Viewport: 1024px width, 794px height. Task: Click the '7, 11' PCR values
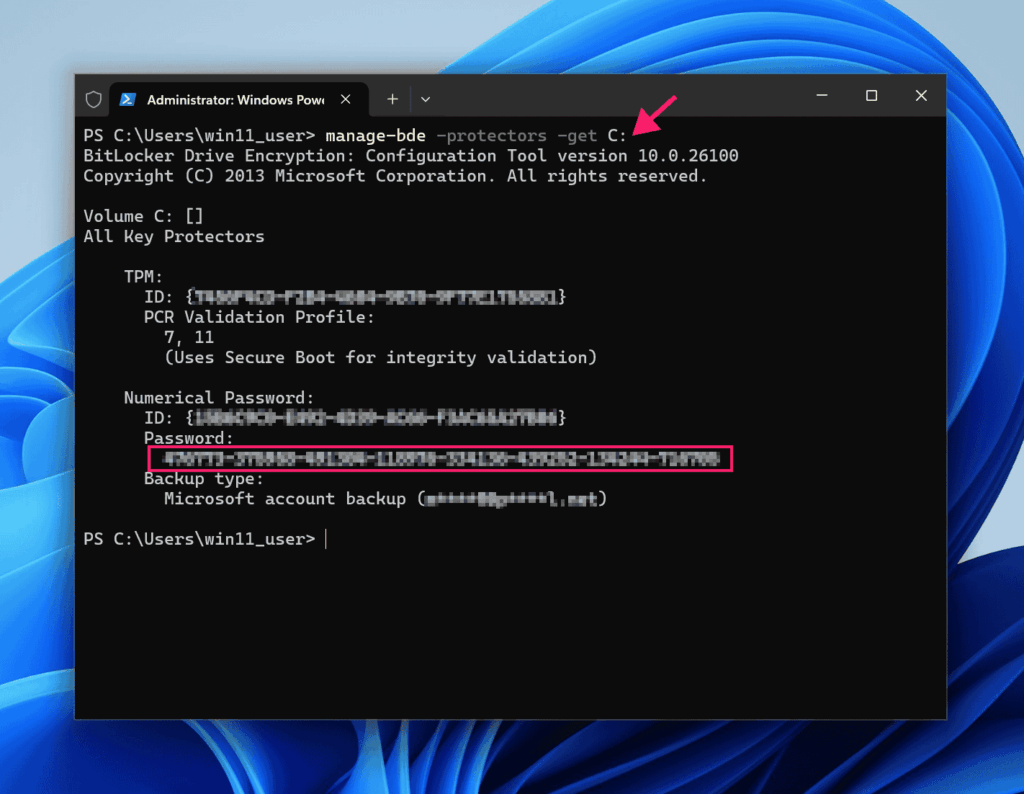coord(189,338)
